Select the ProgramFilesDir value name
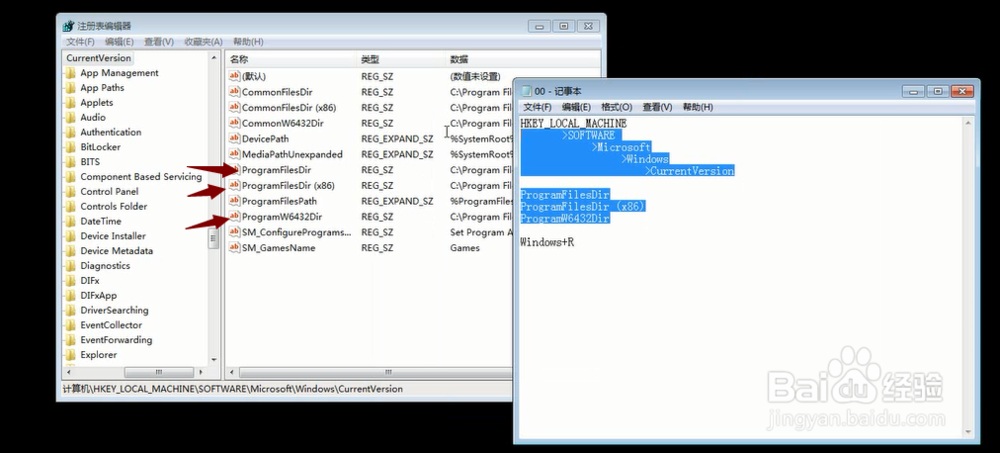Image resolution: width=1000 pixels, height=453 pixels. point(276,170)
